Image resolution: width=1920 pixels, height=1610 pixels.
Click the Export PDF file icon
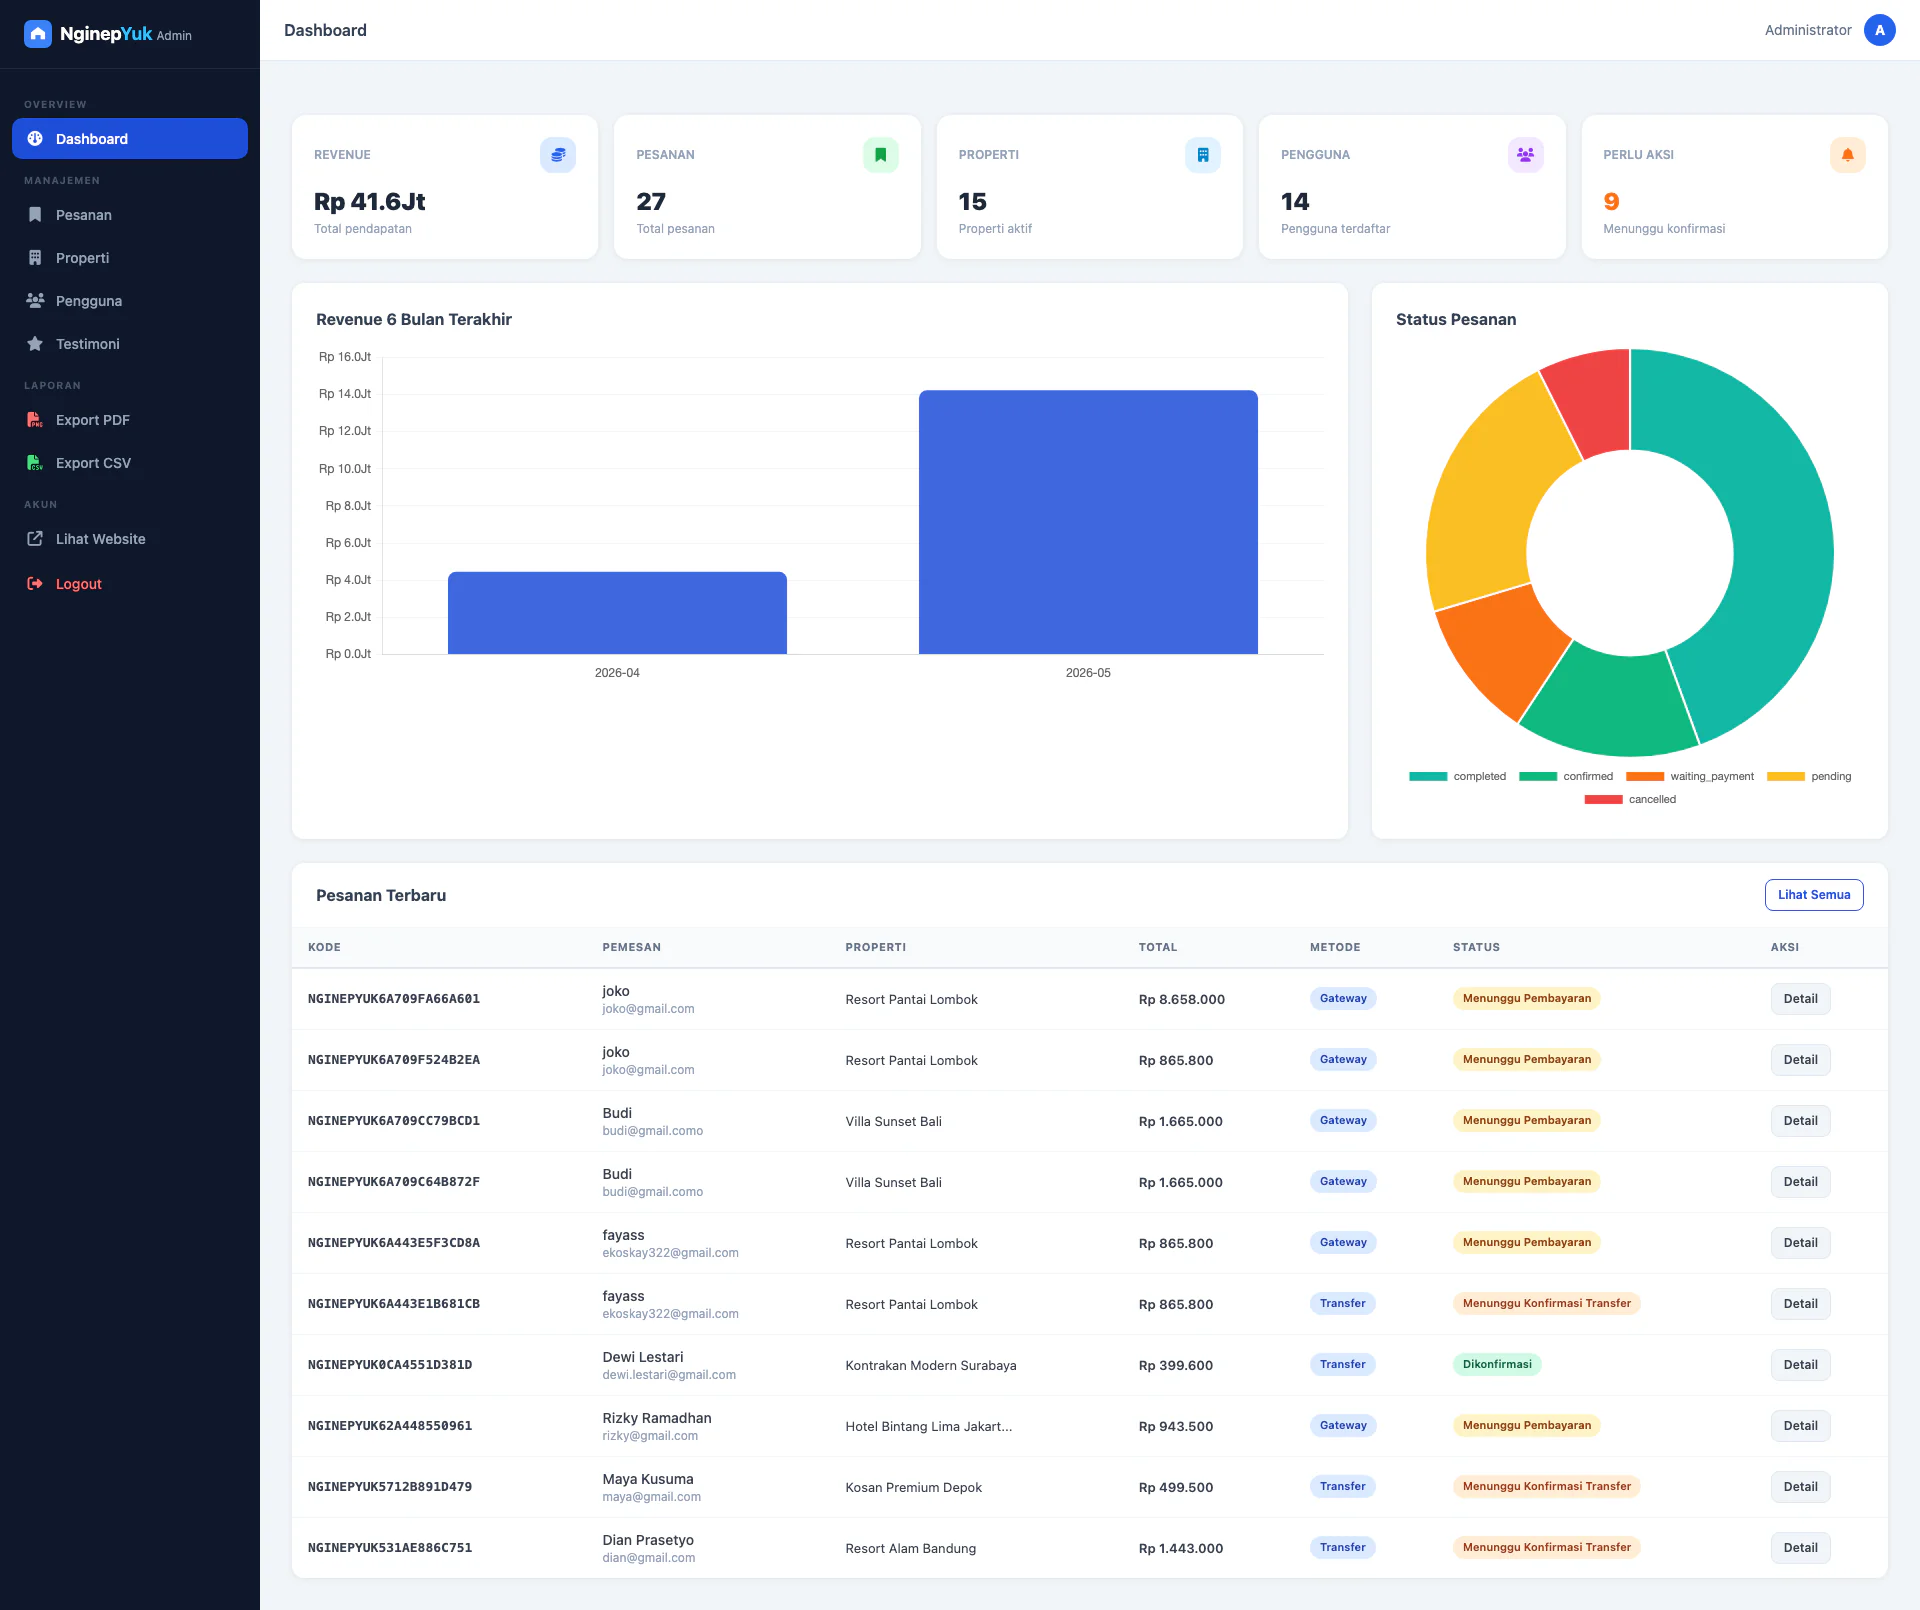(35, 419)
